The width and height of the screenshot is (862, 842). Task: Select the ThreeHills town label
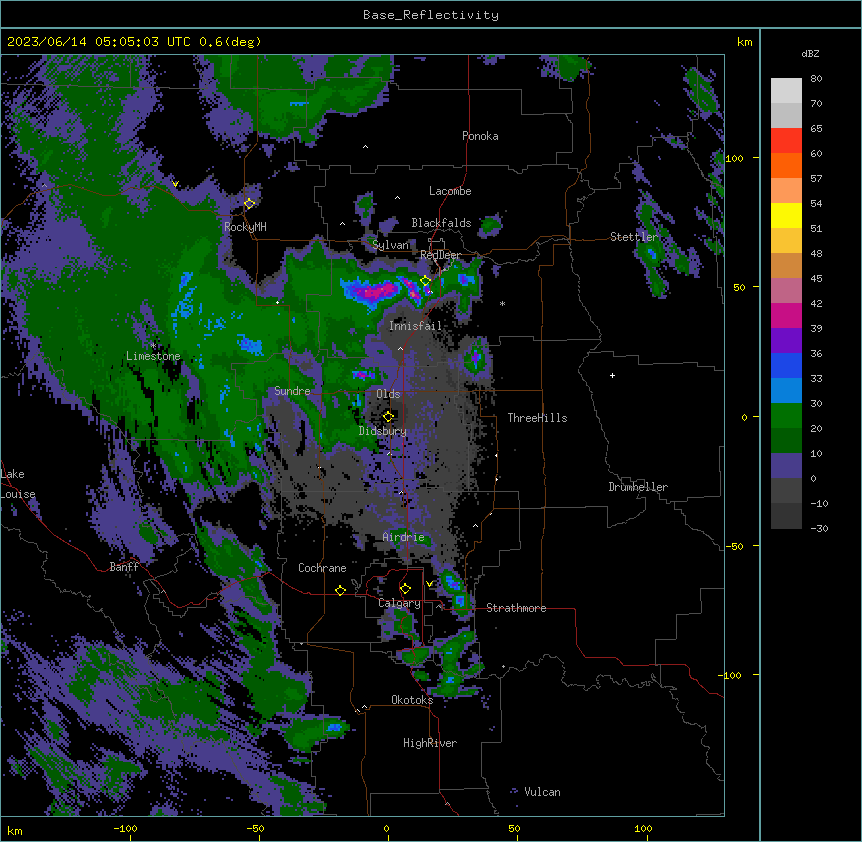click(538, 418)
